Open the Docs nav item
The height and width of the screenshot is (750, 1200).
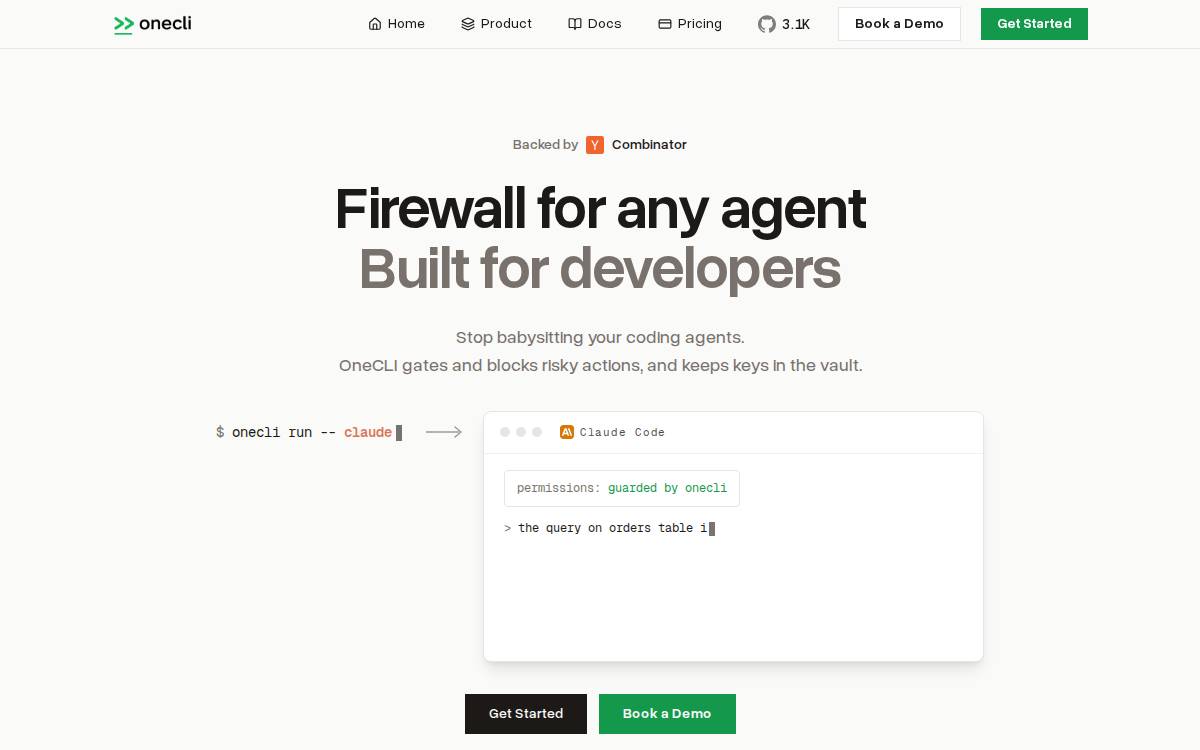coord(595,24)
